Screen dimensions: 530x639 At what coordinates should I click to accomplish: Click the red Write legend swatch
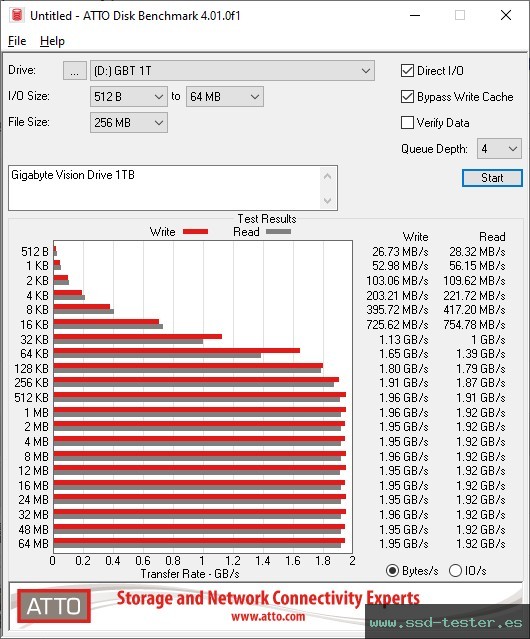196,231
